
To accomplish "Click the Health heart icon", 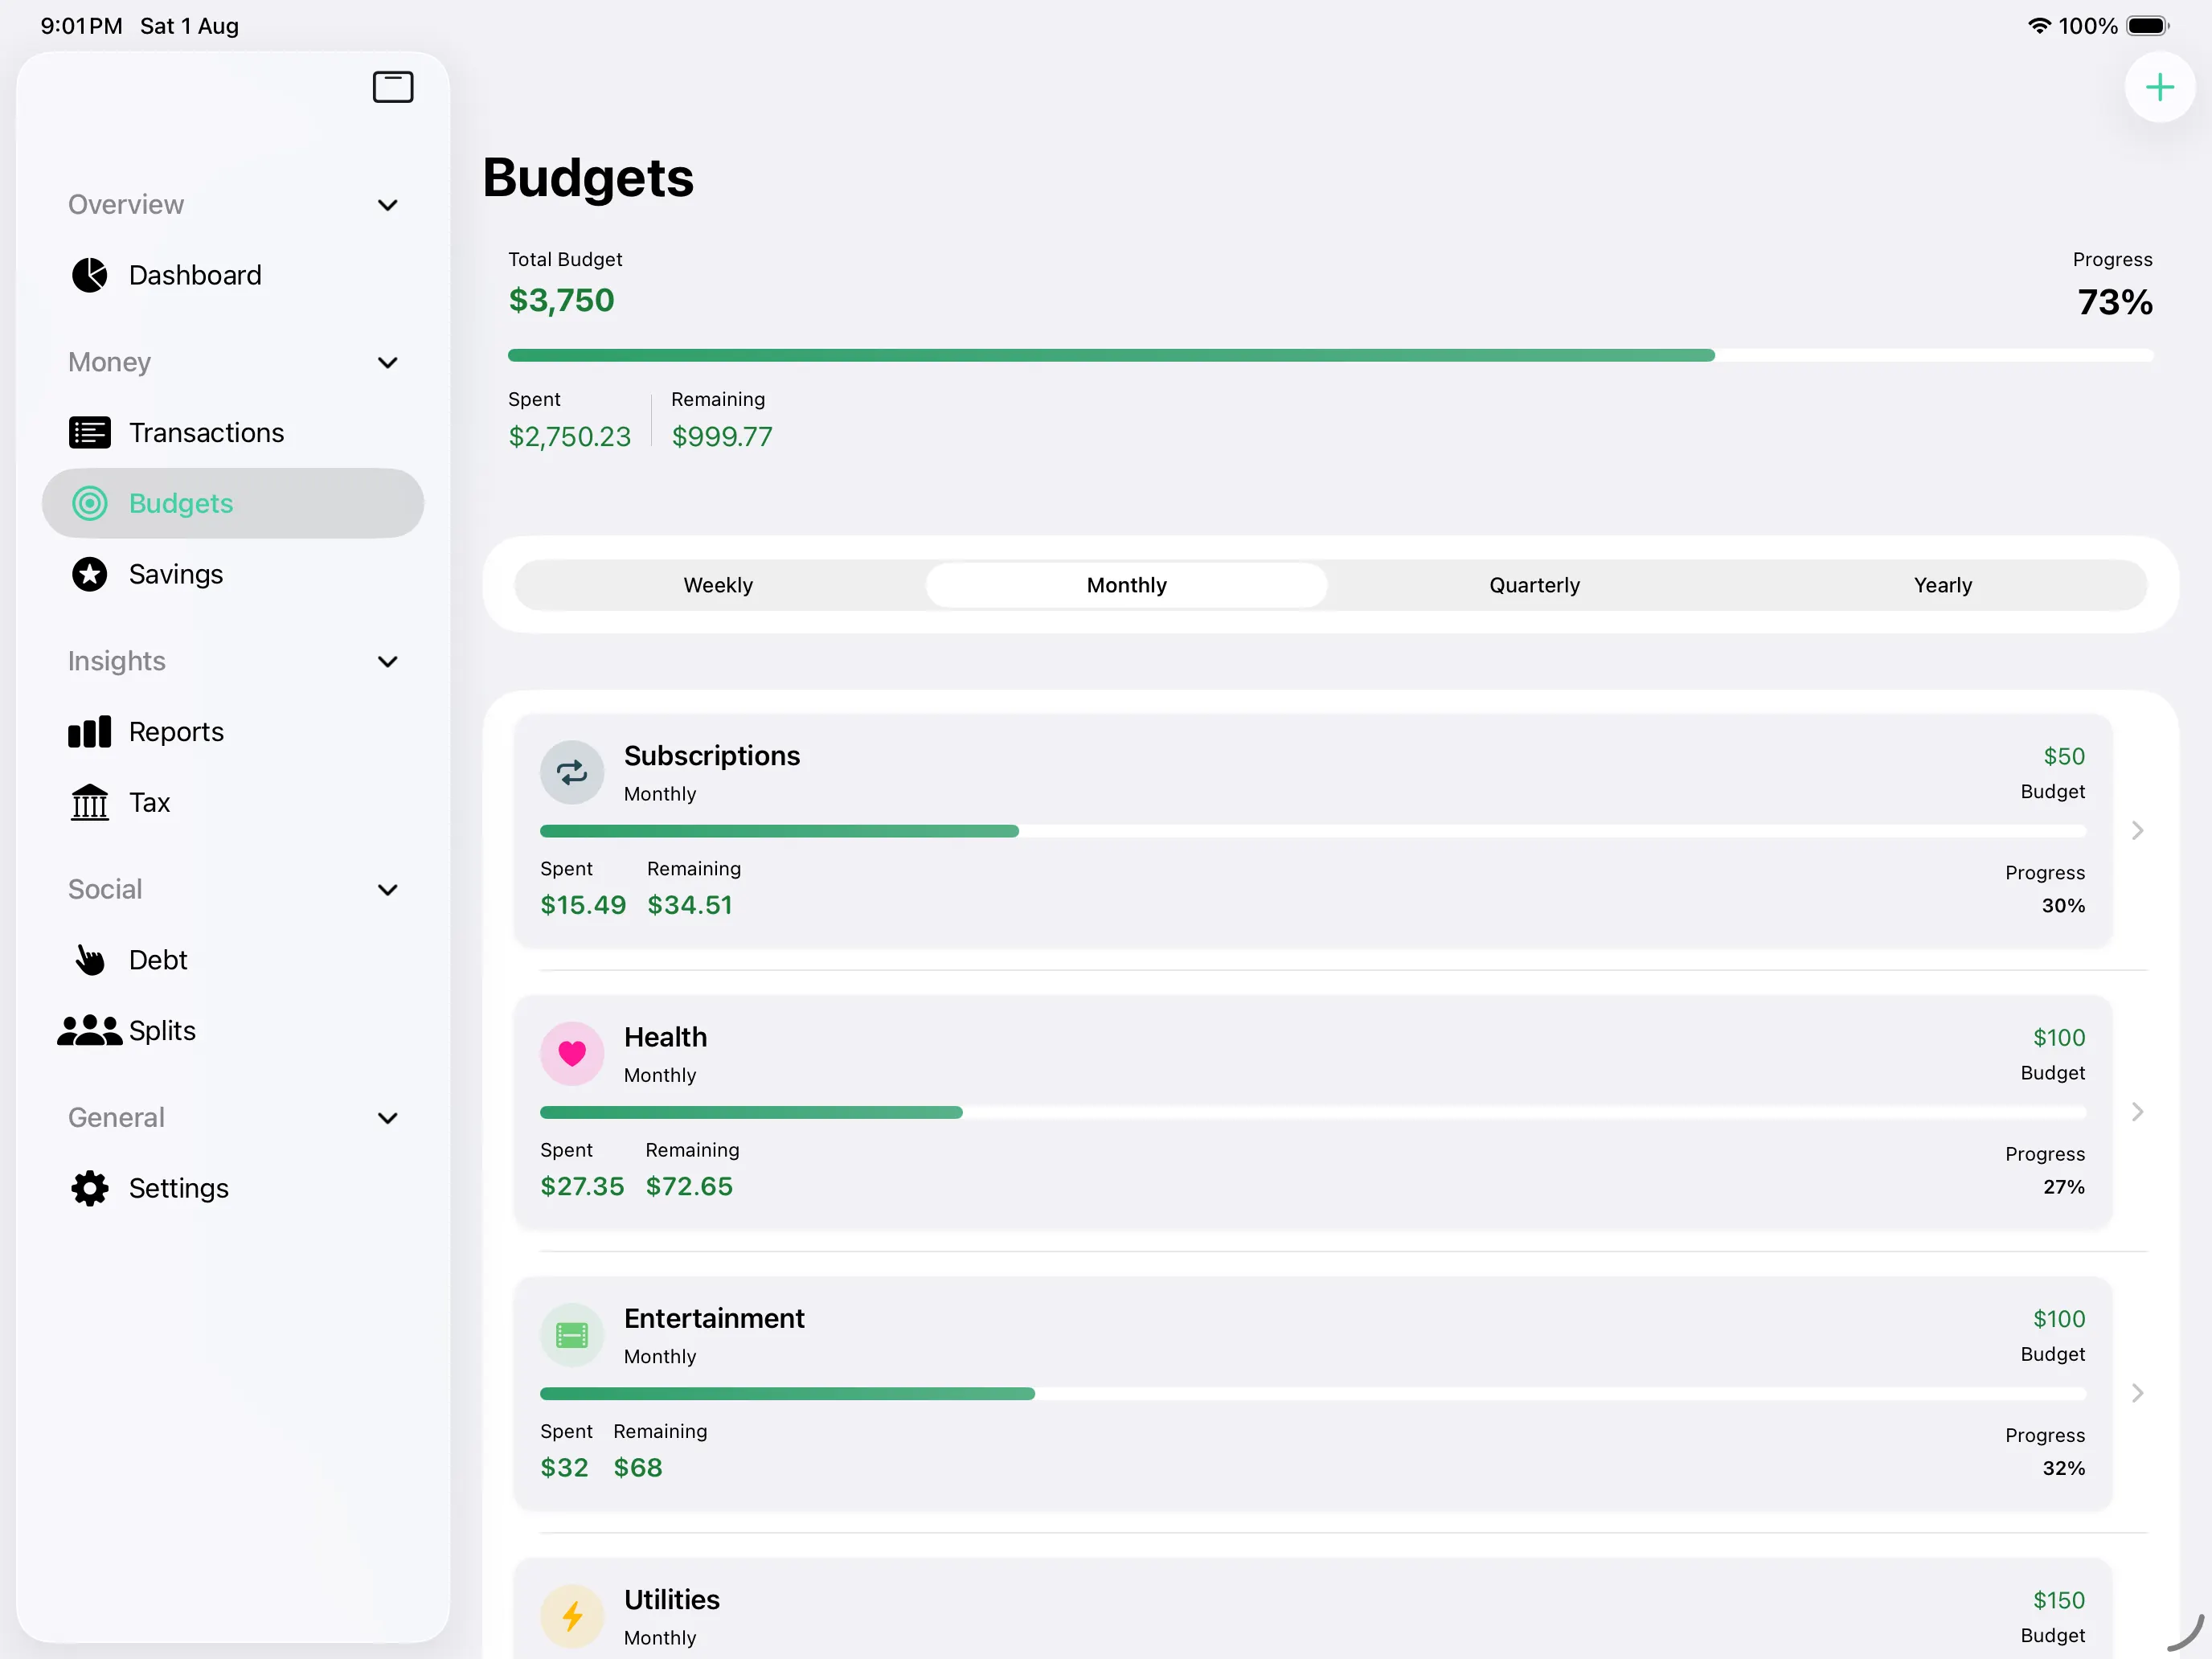I will pyautogui.click(x=572, y=1053).
